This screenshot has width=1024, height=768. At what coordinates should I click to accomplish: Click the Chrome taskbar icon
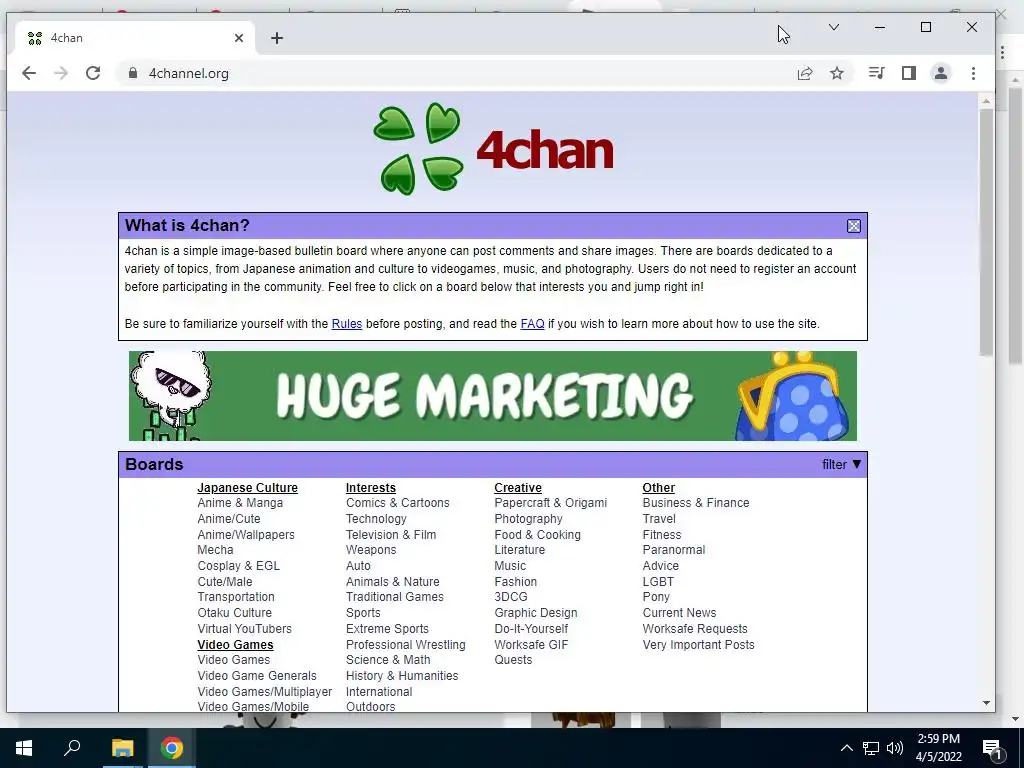pos(172,748)
